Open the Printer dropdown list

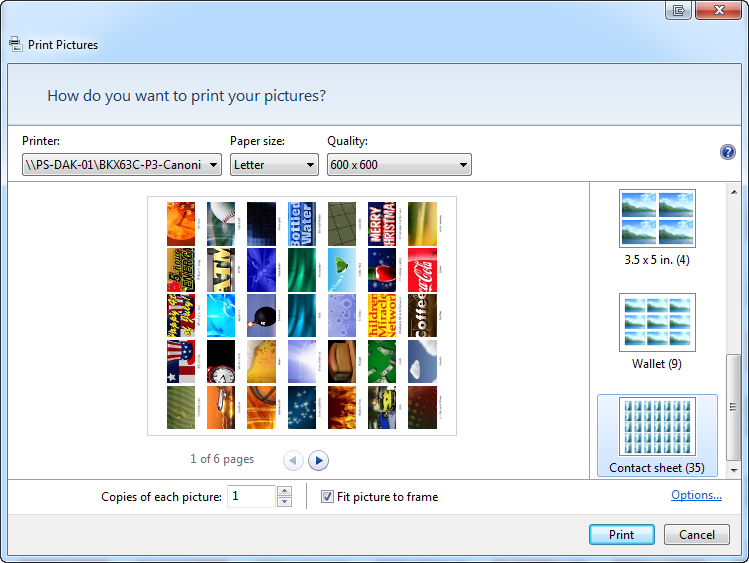[x=122, y=165]
